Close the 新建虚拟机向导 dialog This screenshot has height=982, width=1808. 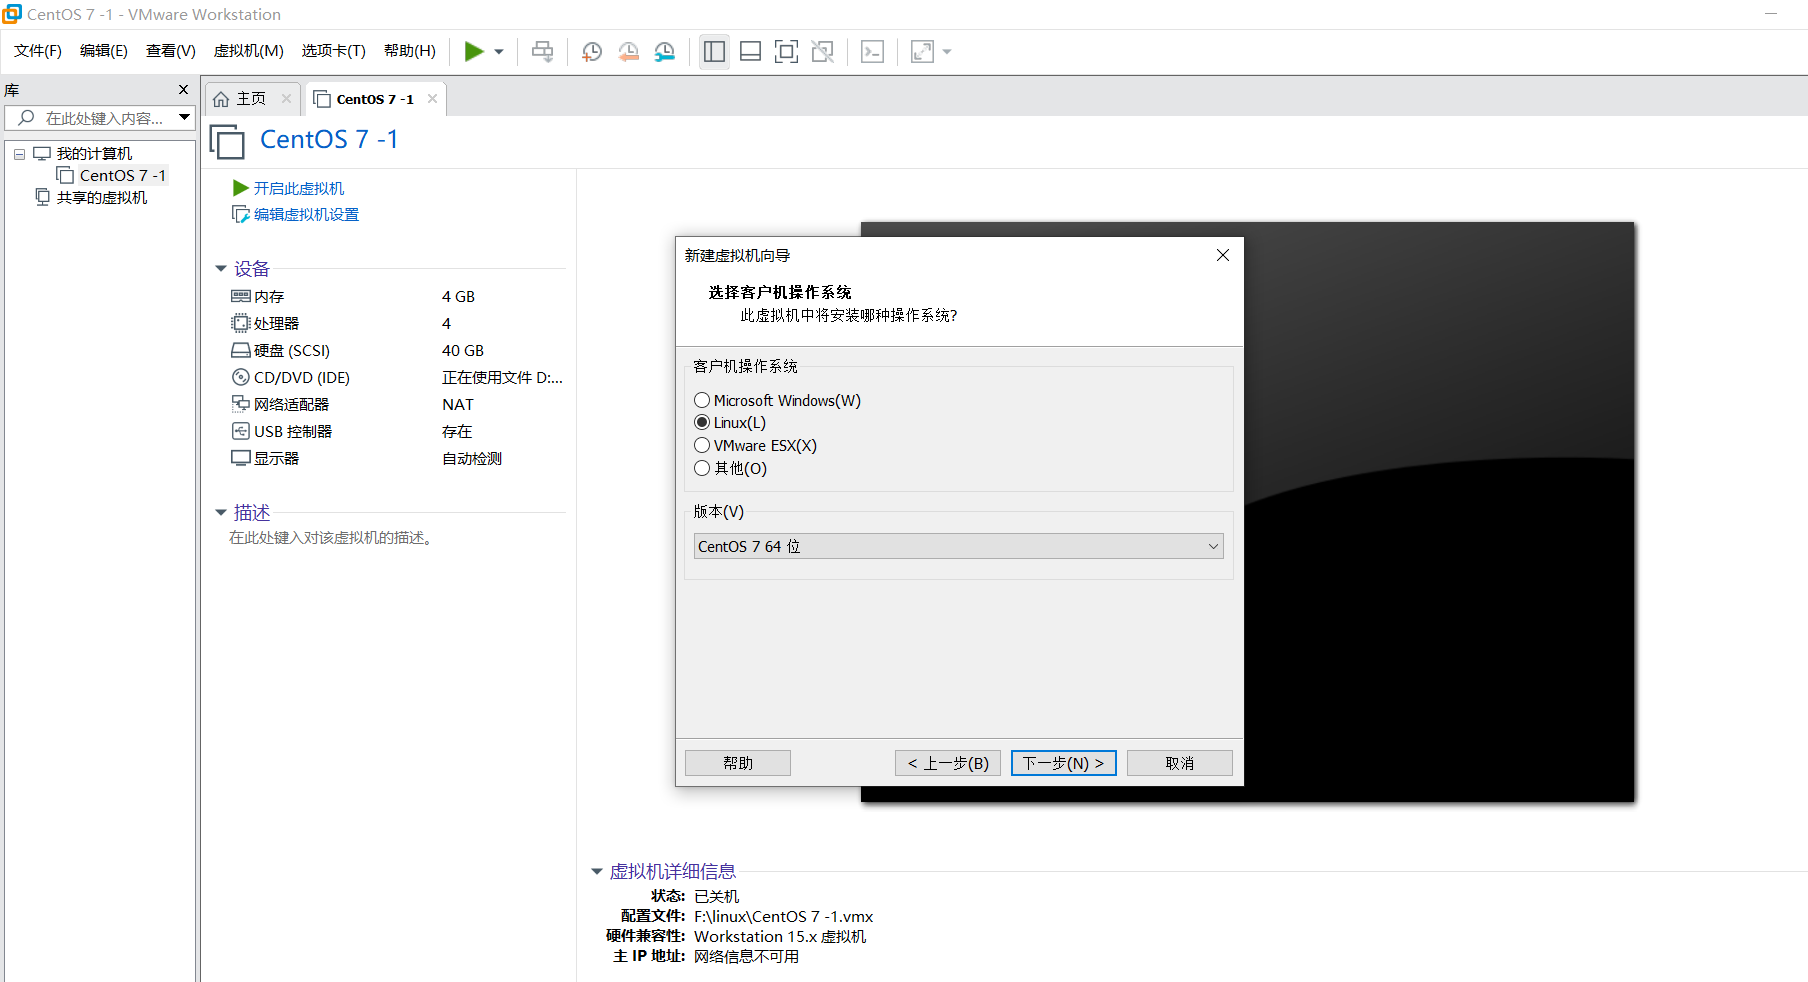click(1222, 255)
